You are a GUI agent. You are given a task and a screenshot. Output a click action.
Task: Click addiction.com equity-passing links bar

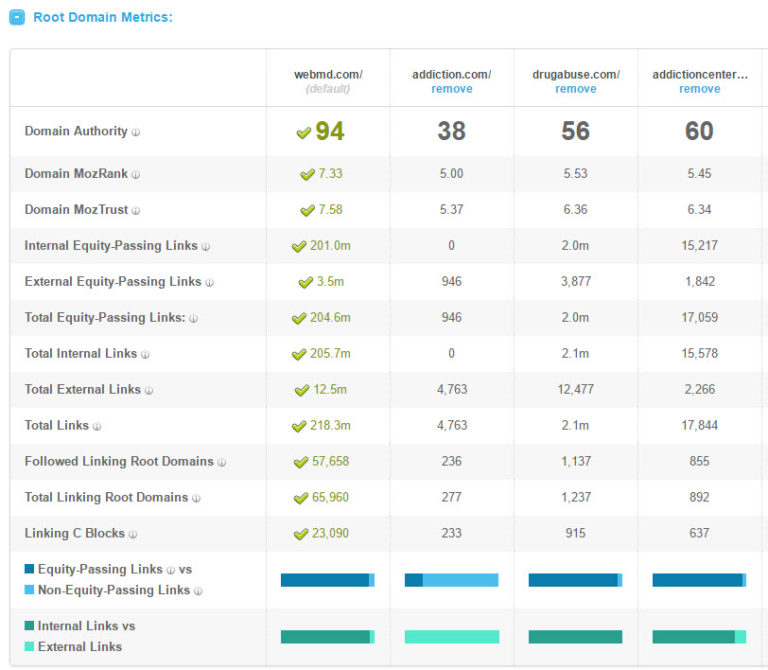click(452, 580)
